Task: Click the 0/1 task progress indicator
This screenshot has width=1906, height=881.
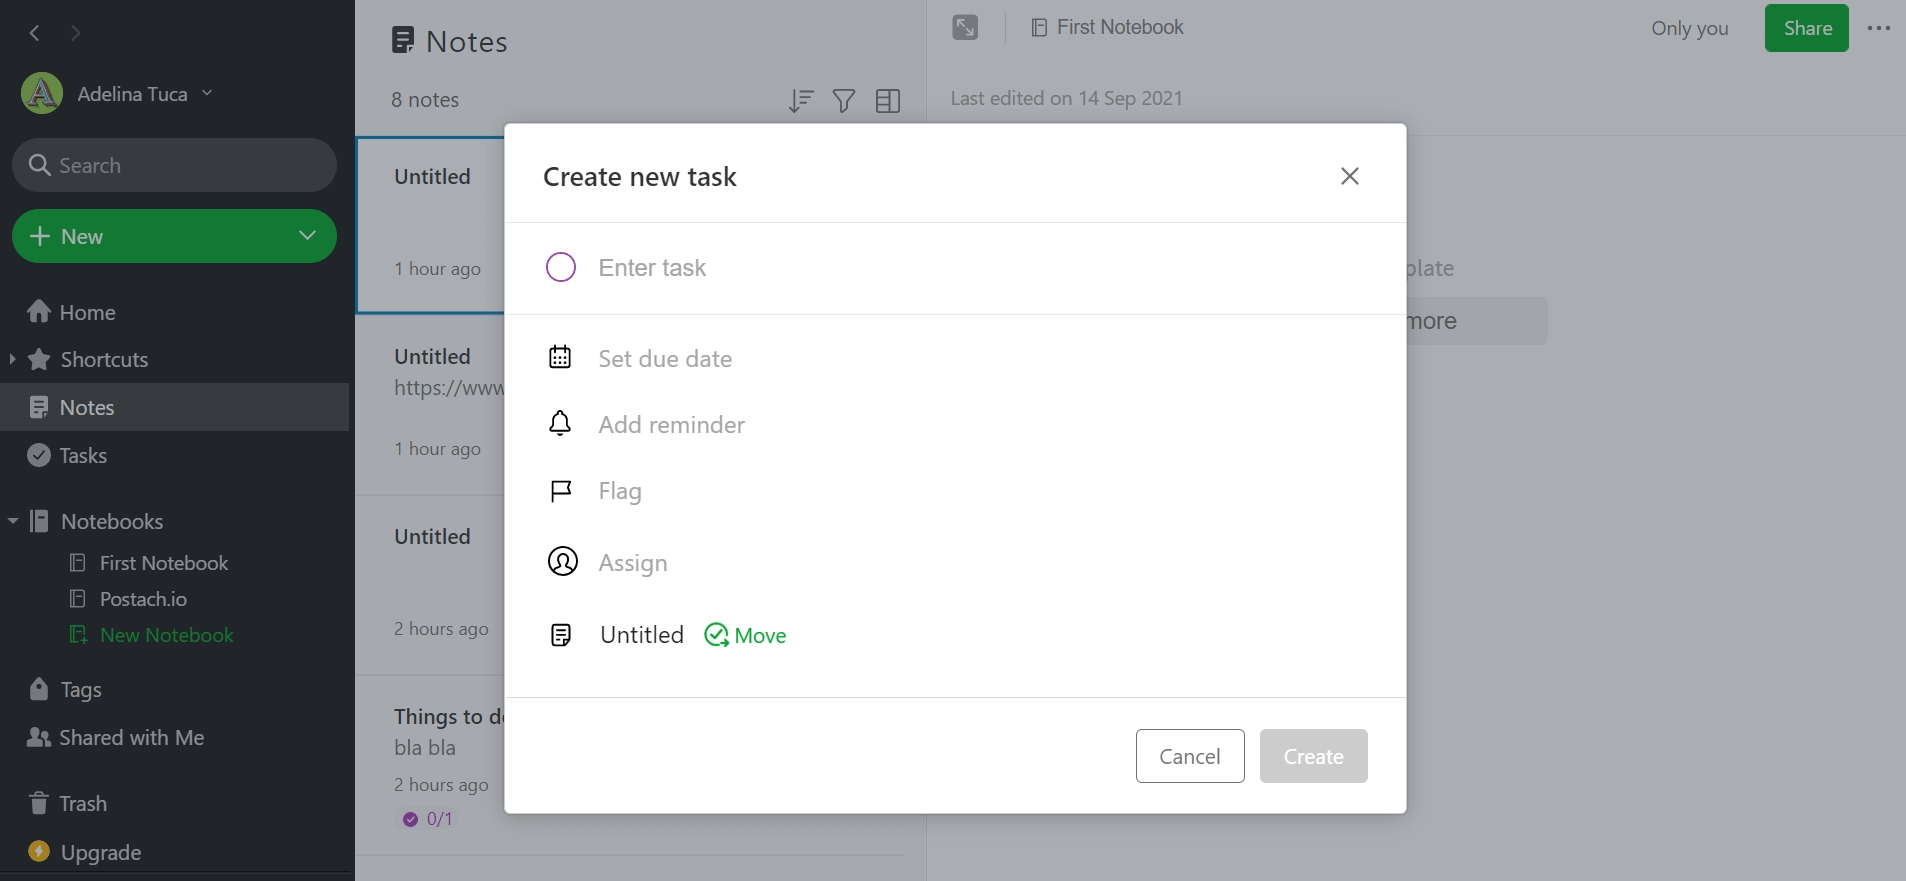Action: tap(428, 819)
